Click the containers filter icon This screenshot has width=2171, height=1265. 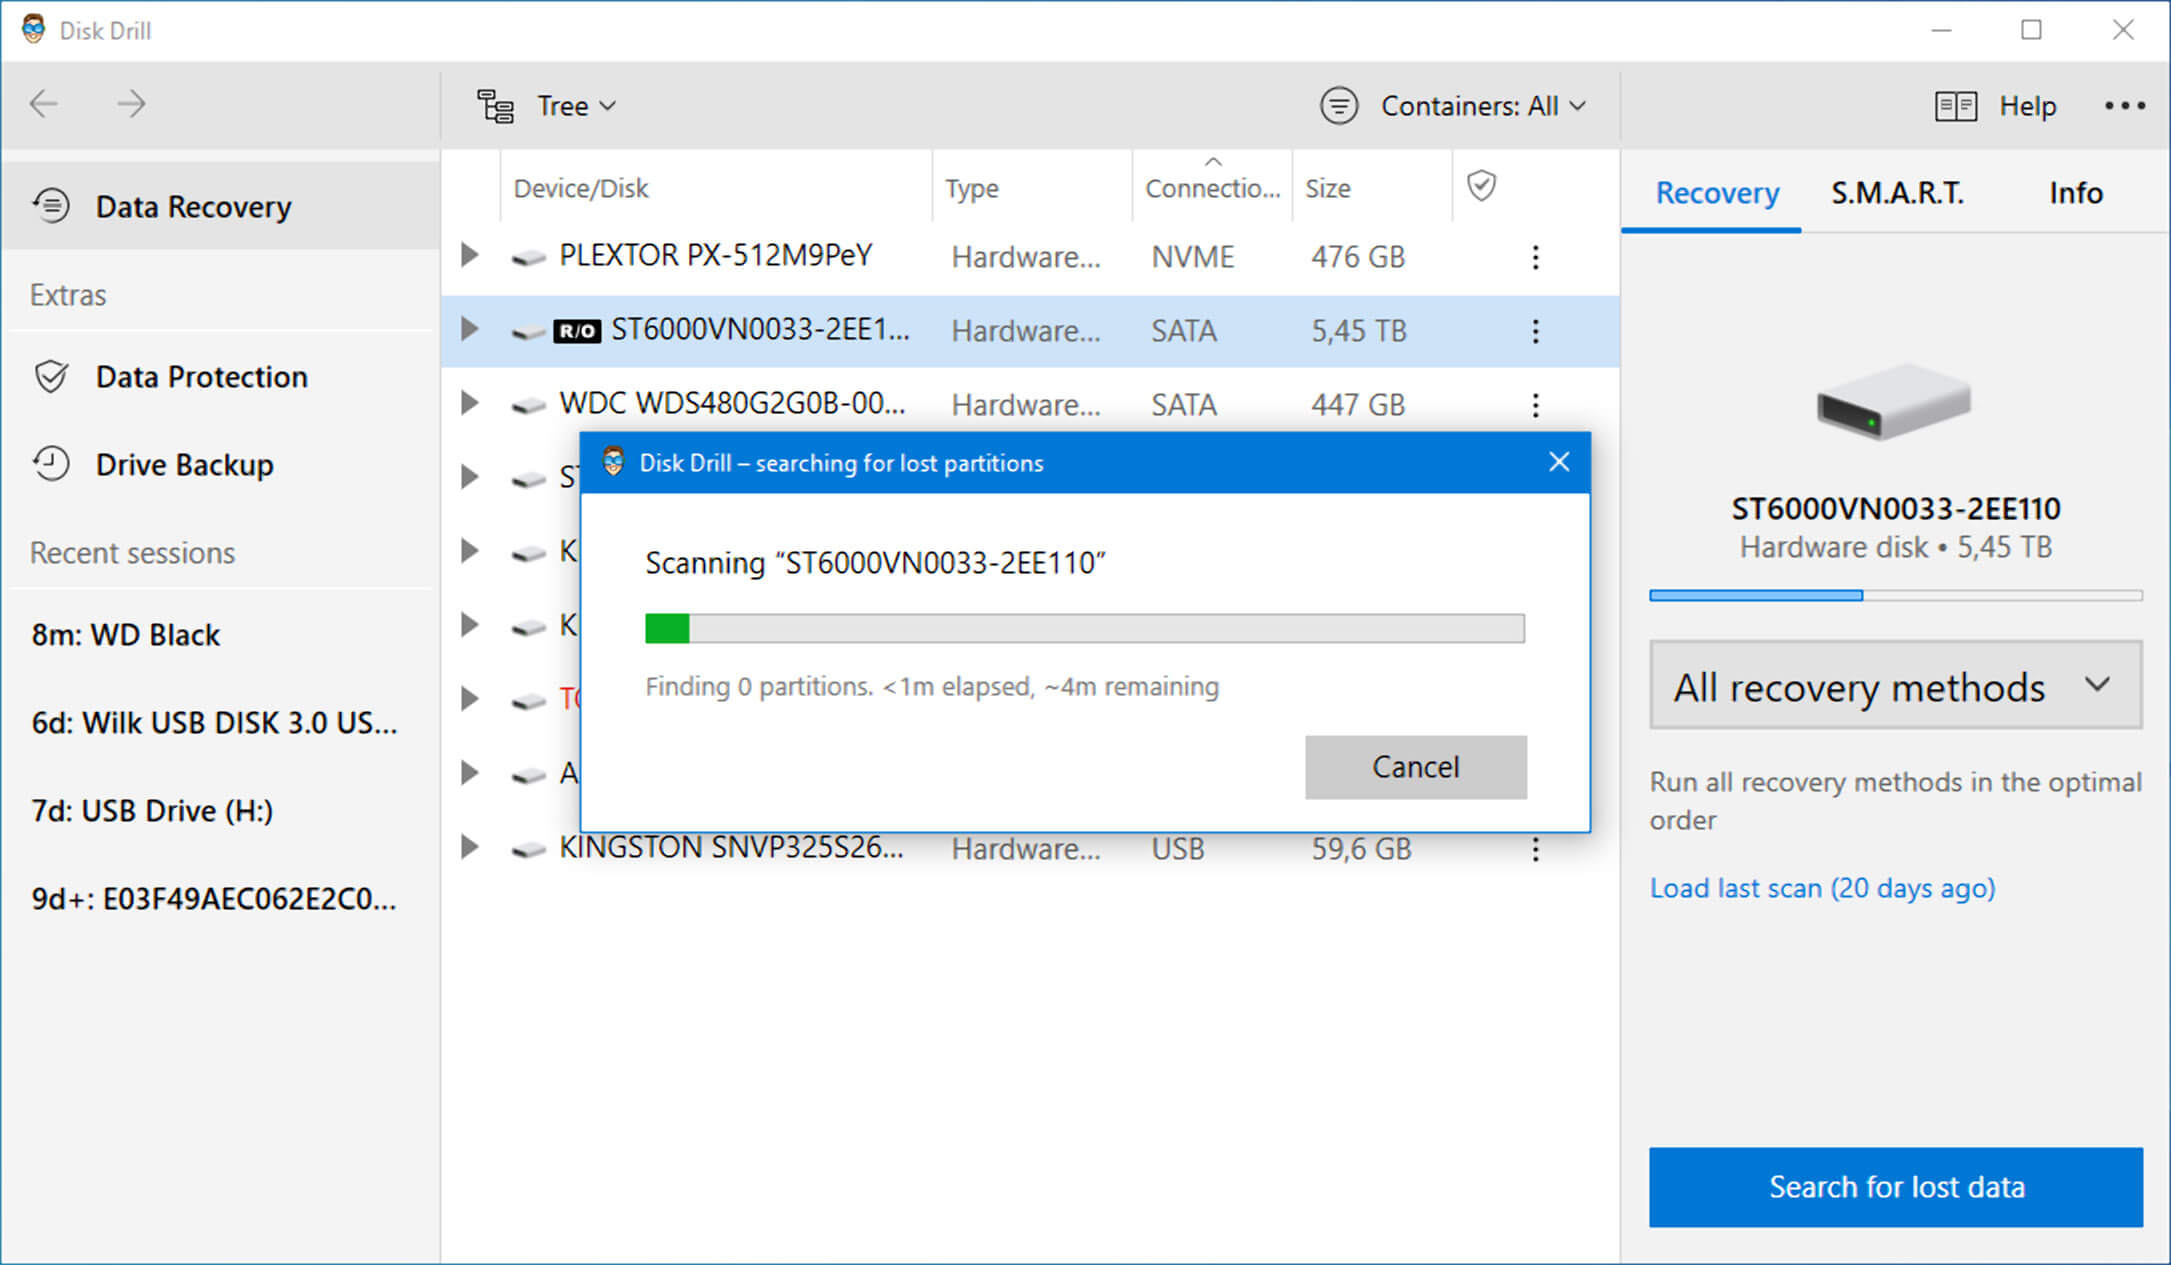[1339, 106]
